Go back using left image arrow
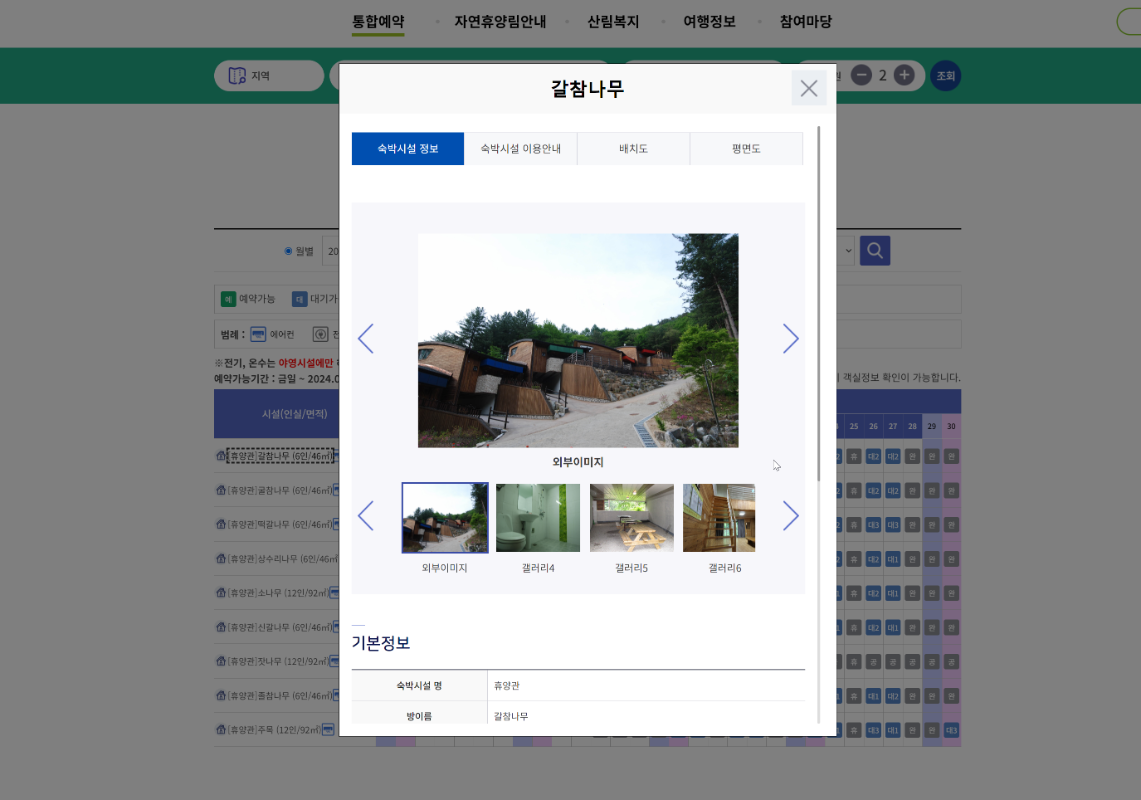This screenshot has height=800, width=1141. point(366,339)
